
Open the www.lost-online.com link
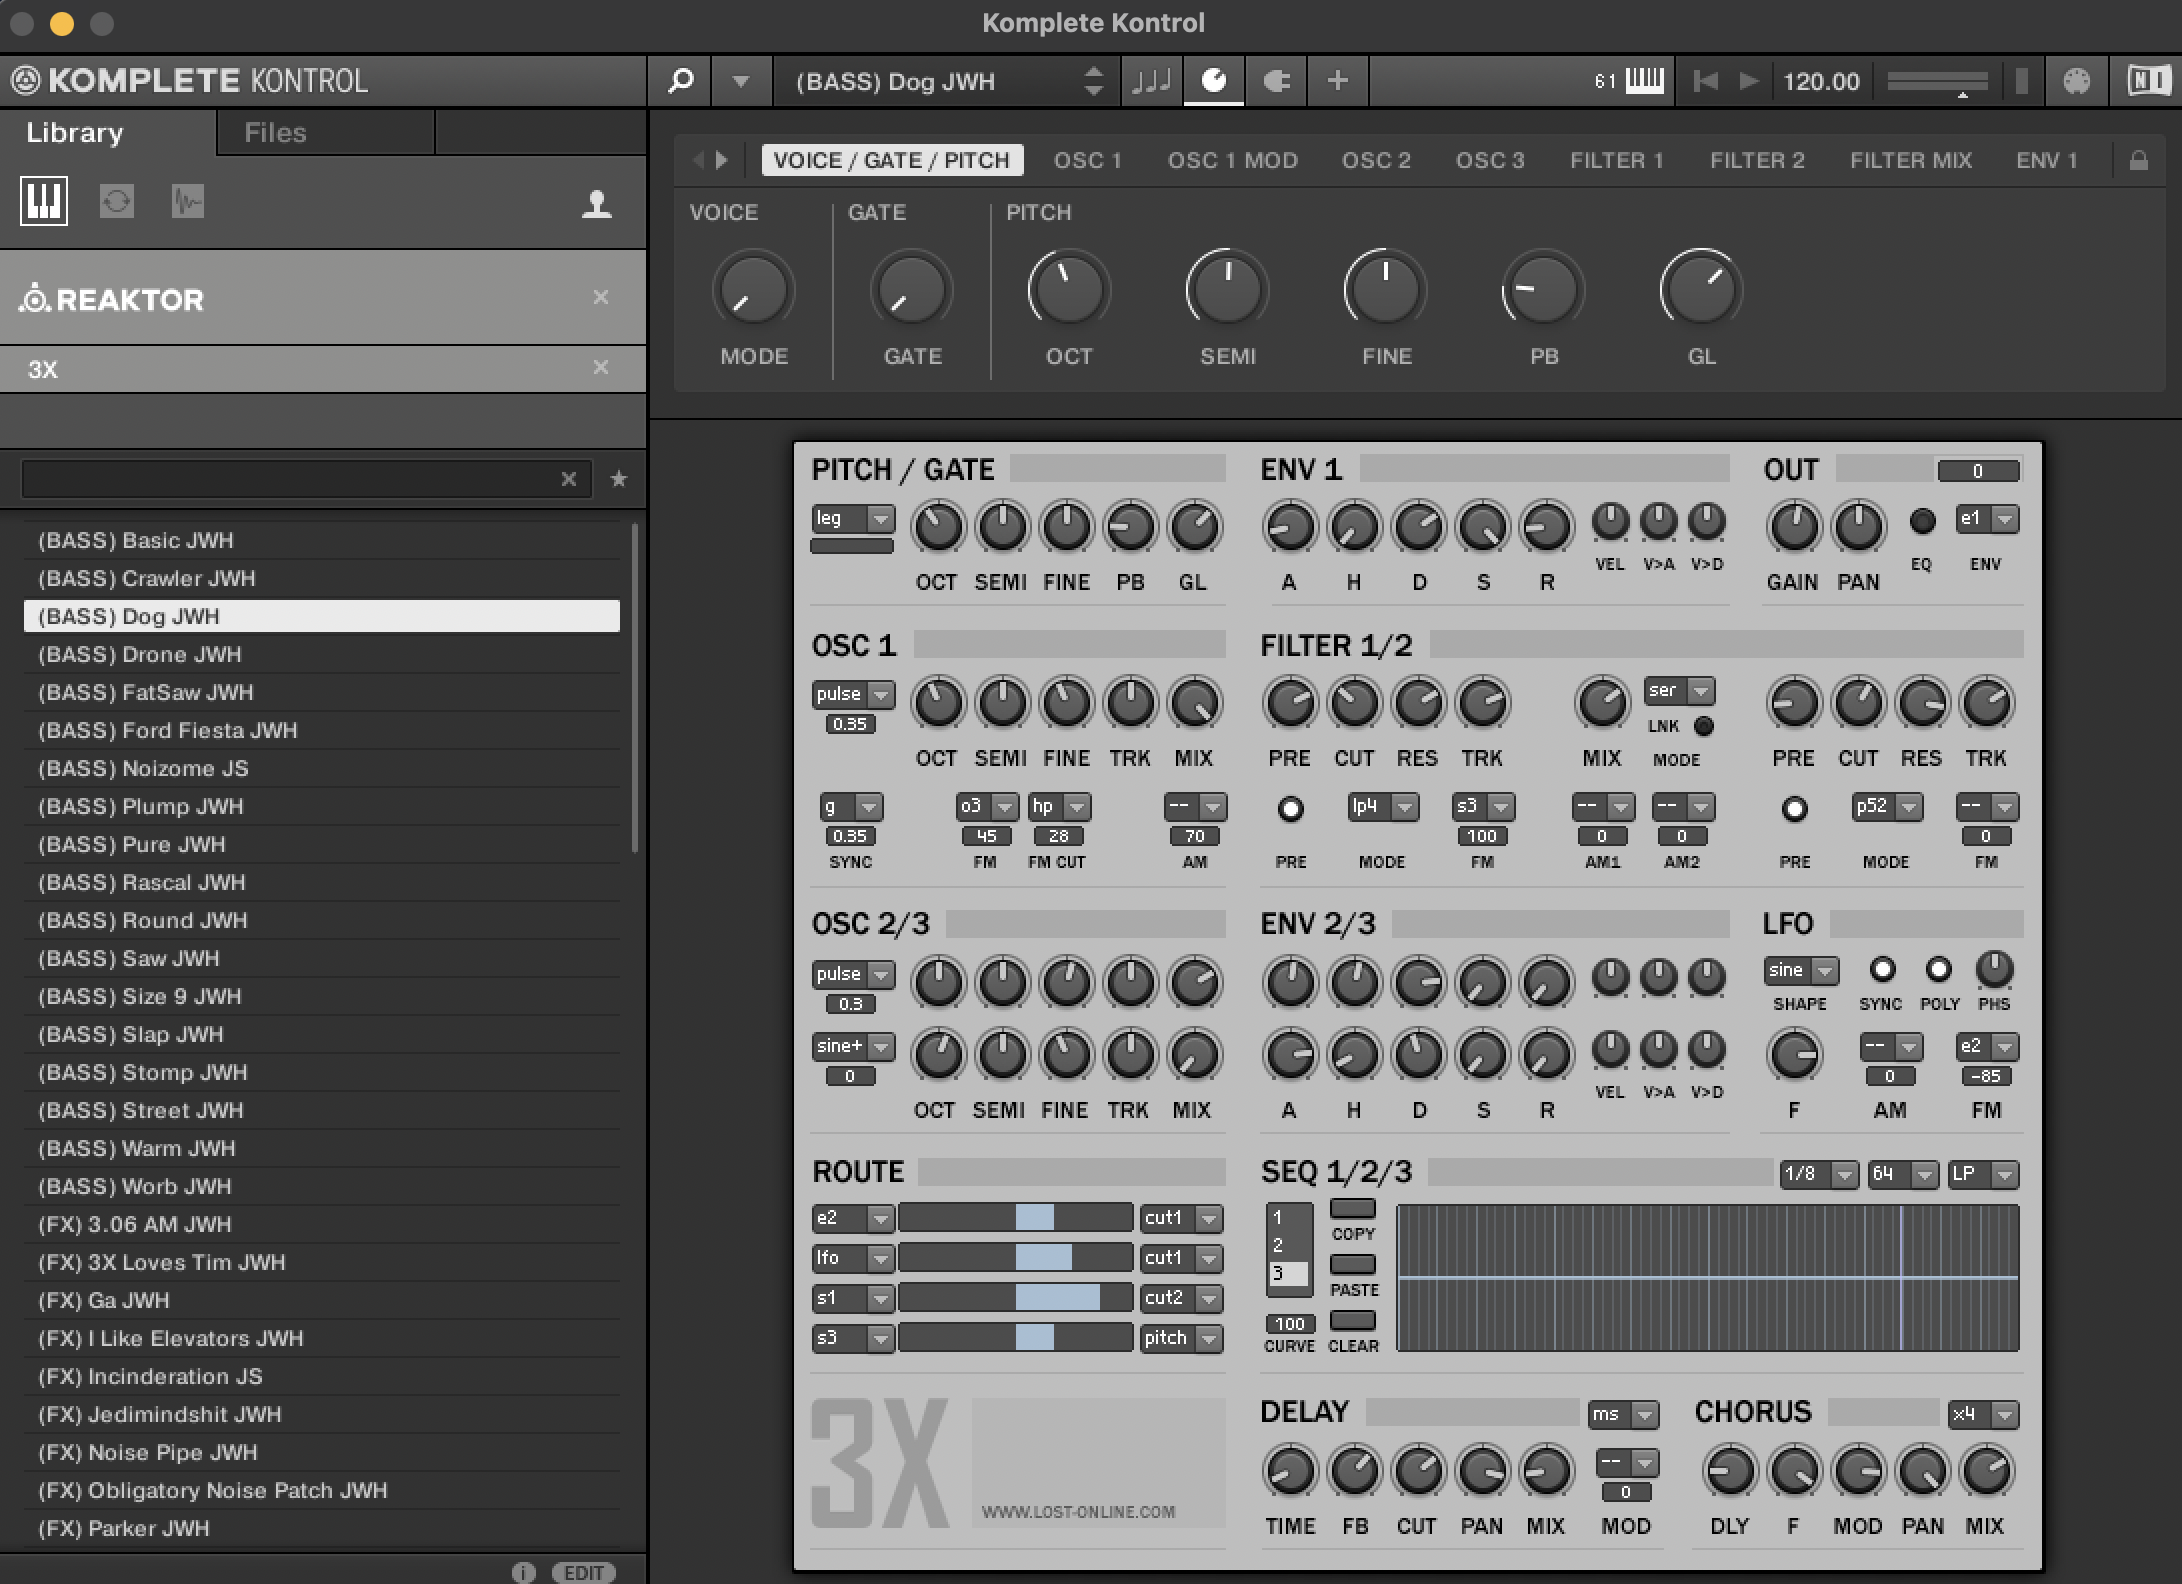(1078, 1512)
